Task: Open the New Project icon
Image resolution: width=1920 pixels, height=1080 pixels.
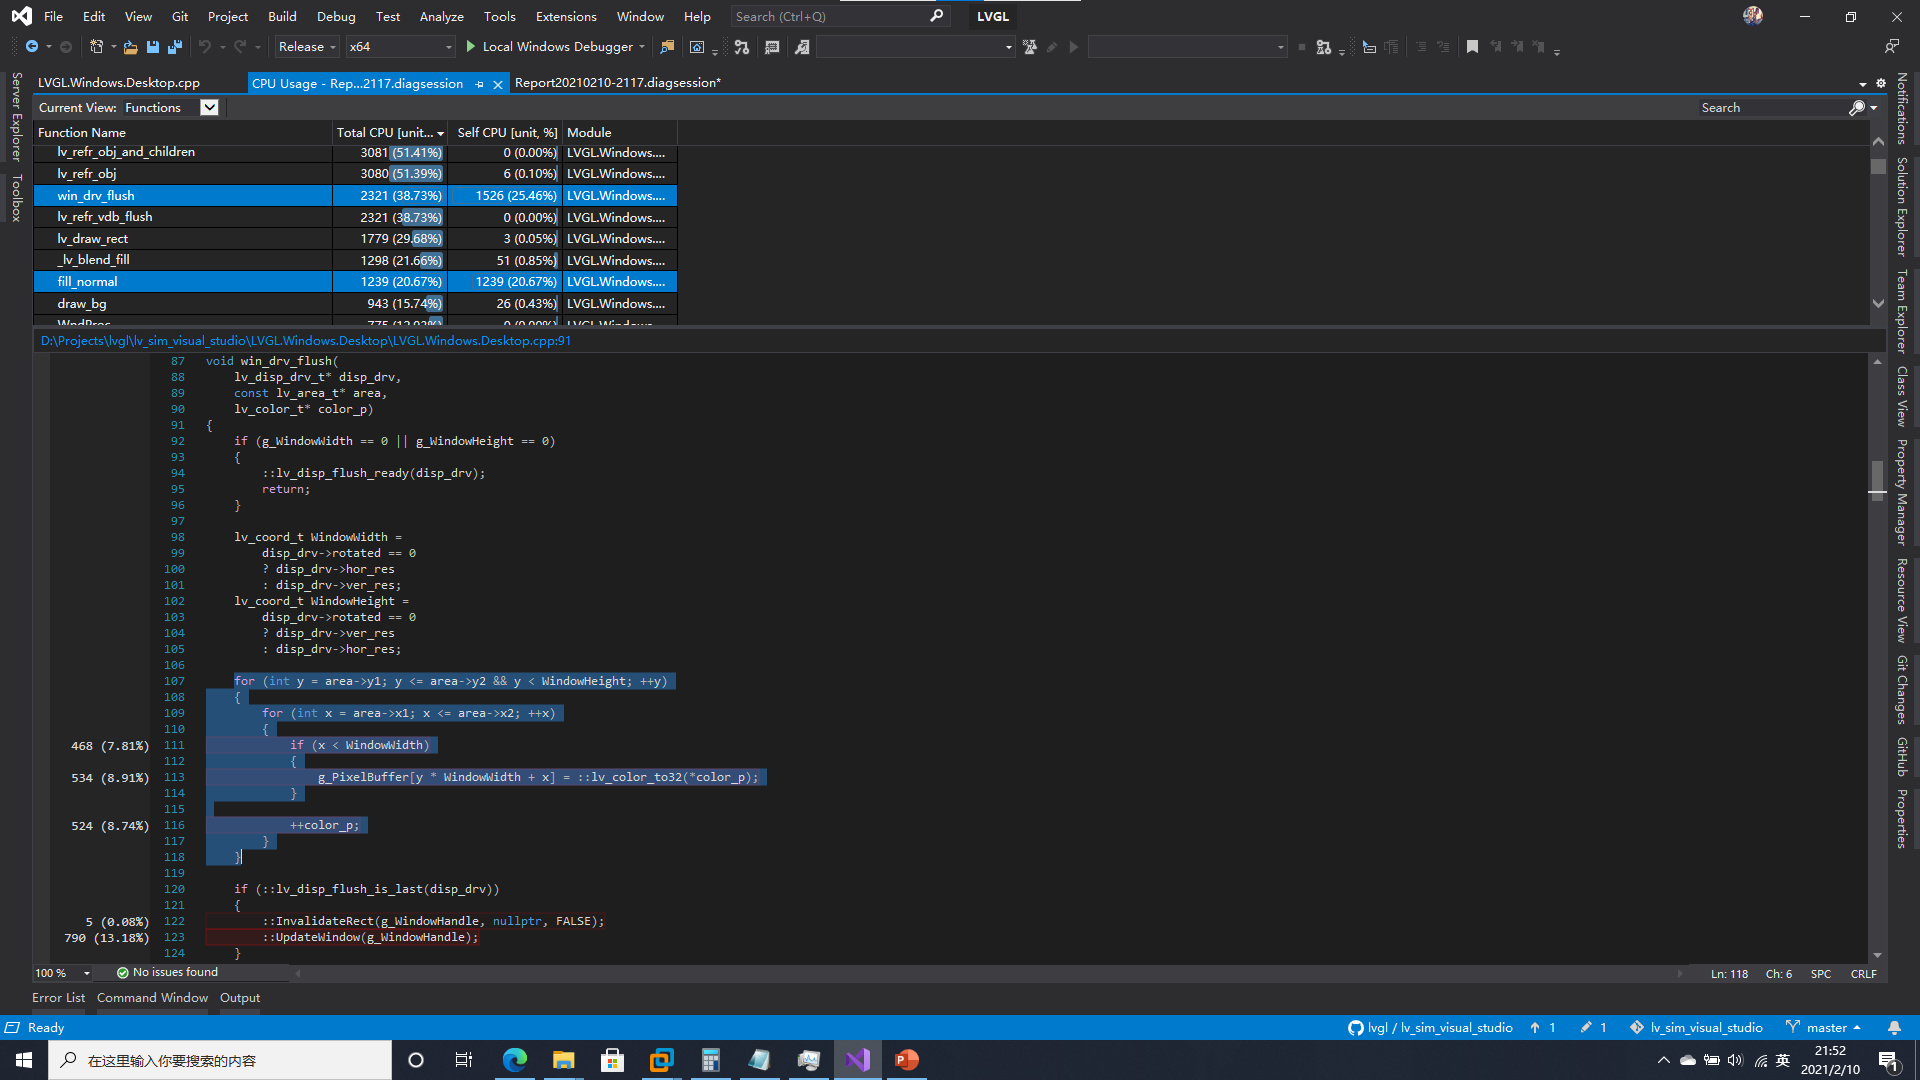Action: click(x=96, y=46)
